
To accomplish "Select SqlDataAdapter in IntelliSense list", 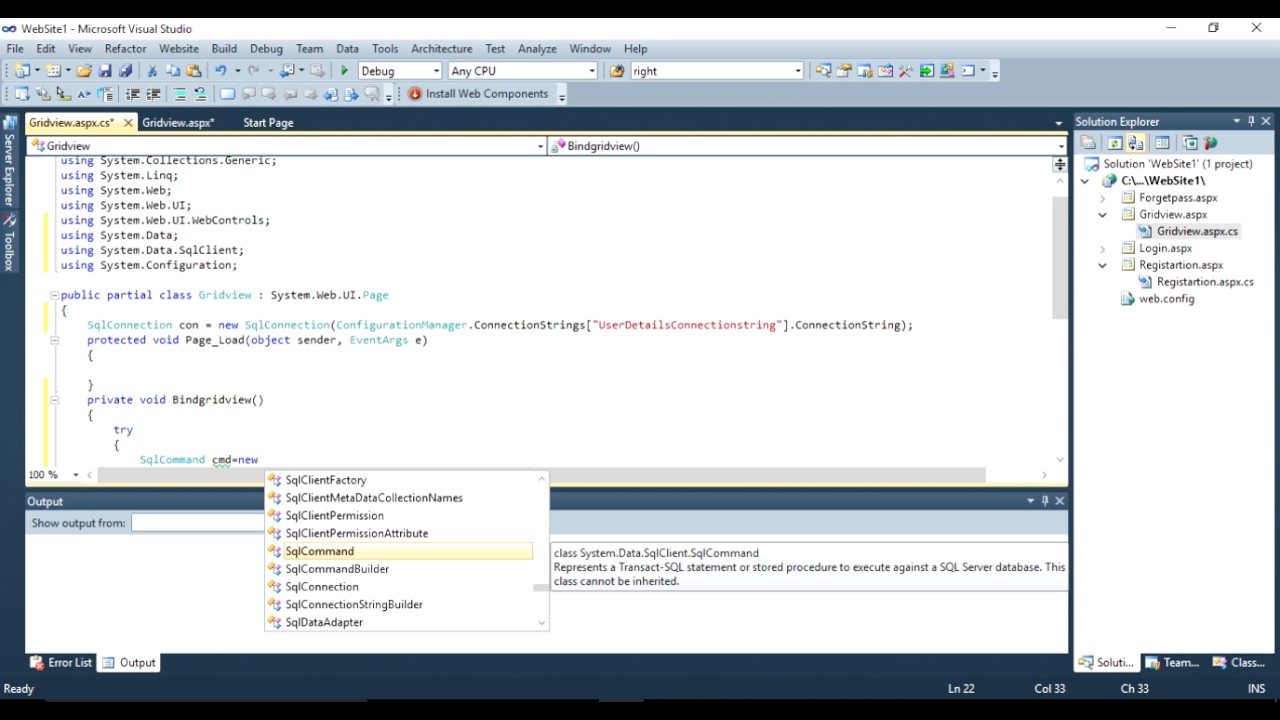I will (x=399, y=622).
